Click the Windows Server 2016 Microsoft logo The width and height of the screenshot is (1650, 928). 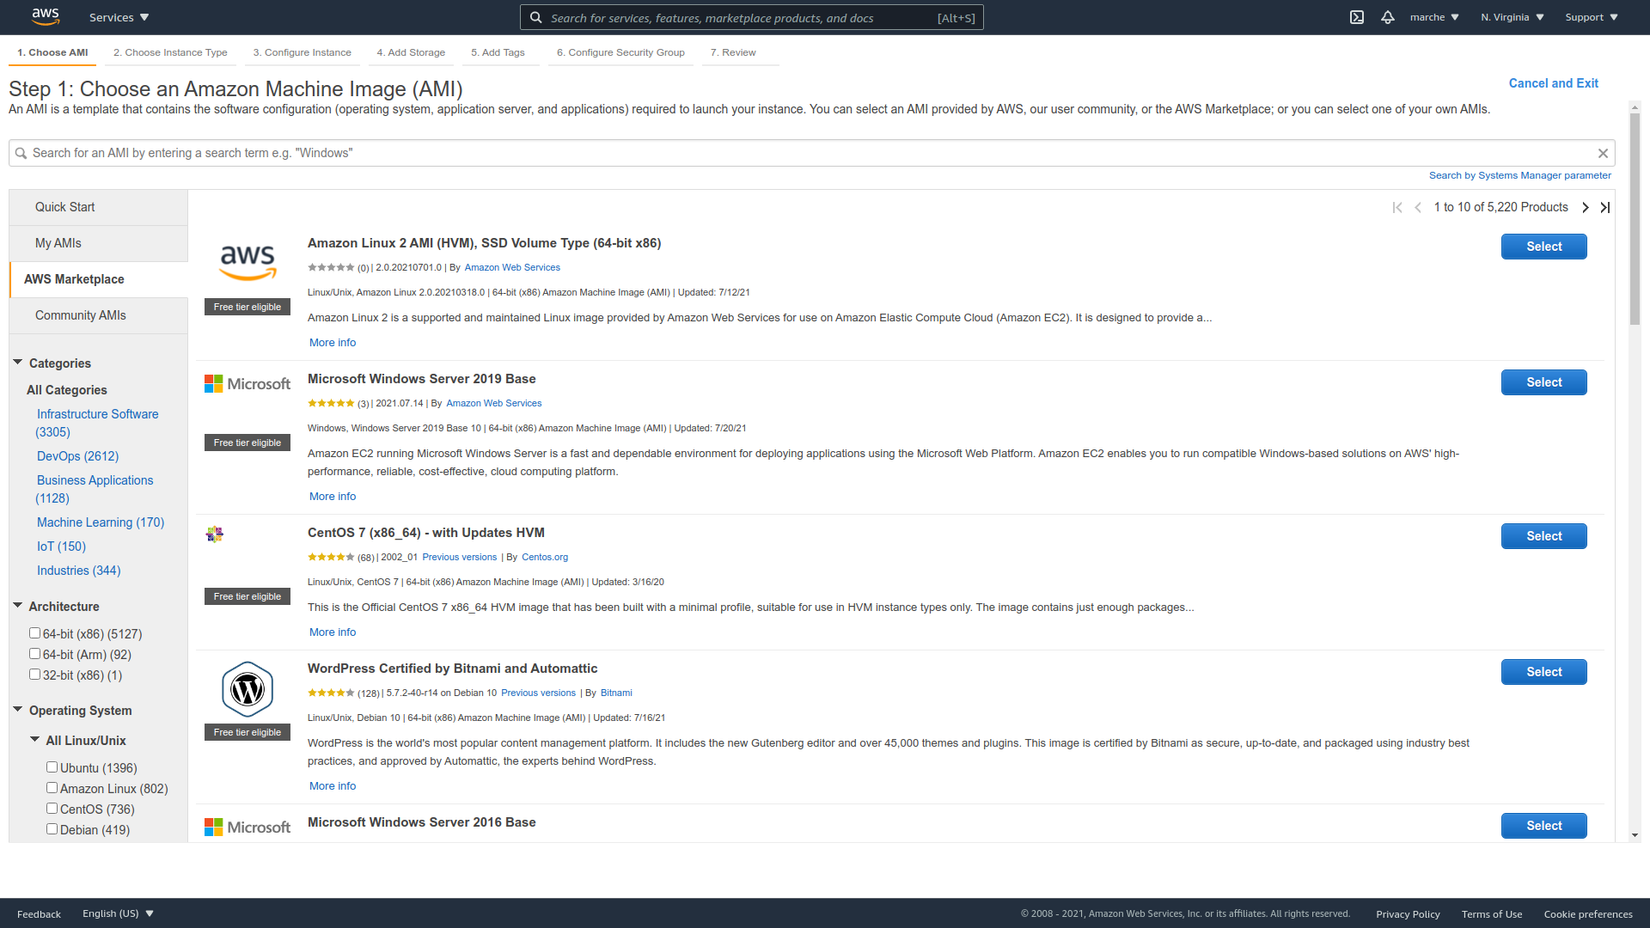[x=247, y=827]
